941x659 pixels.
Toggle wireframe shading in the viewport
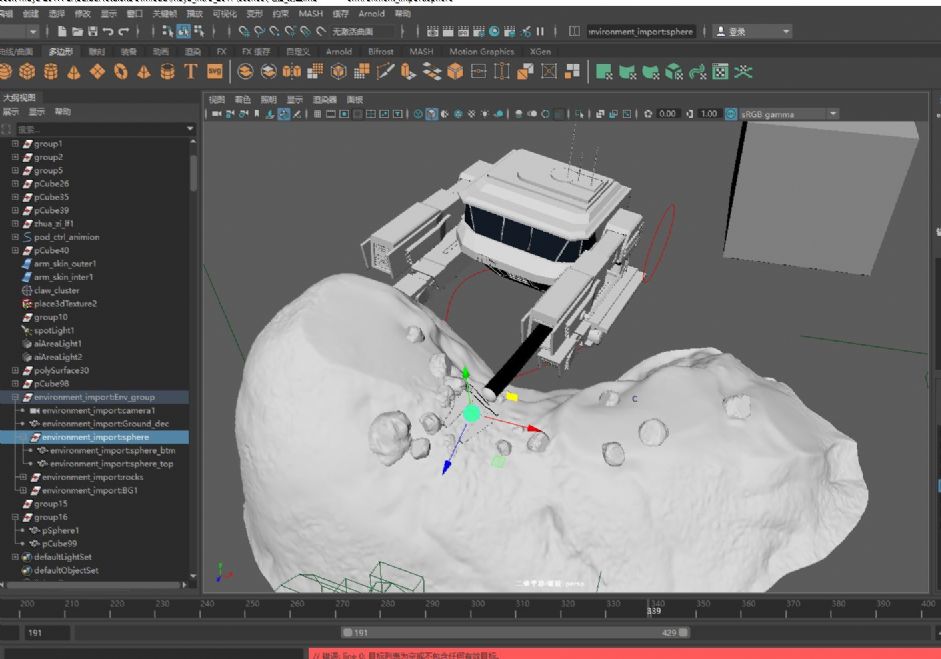point(418,114)
